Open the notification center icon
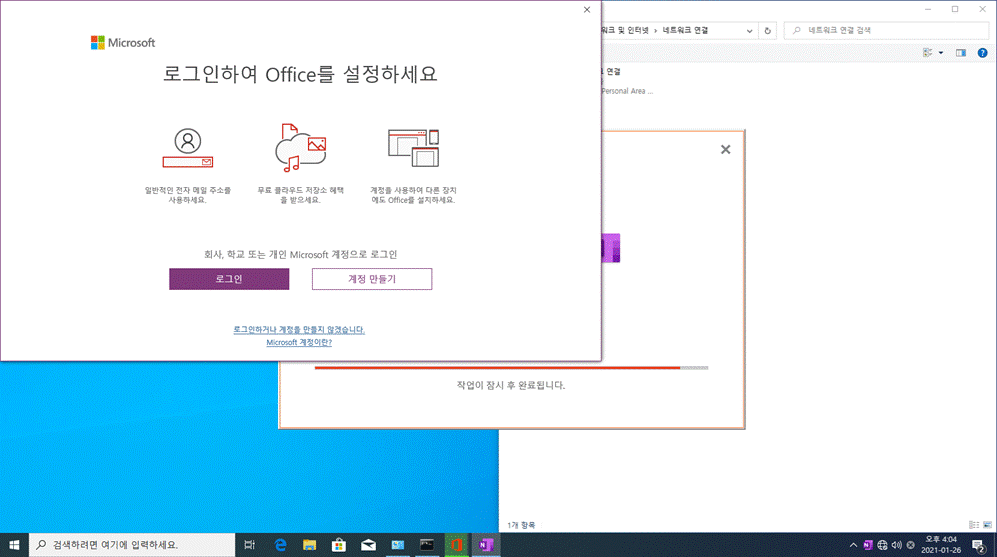Screen dimensions: 997x557 pyautogui.click(x=979, y=545)
